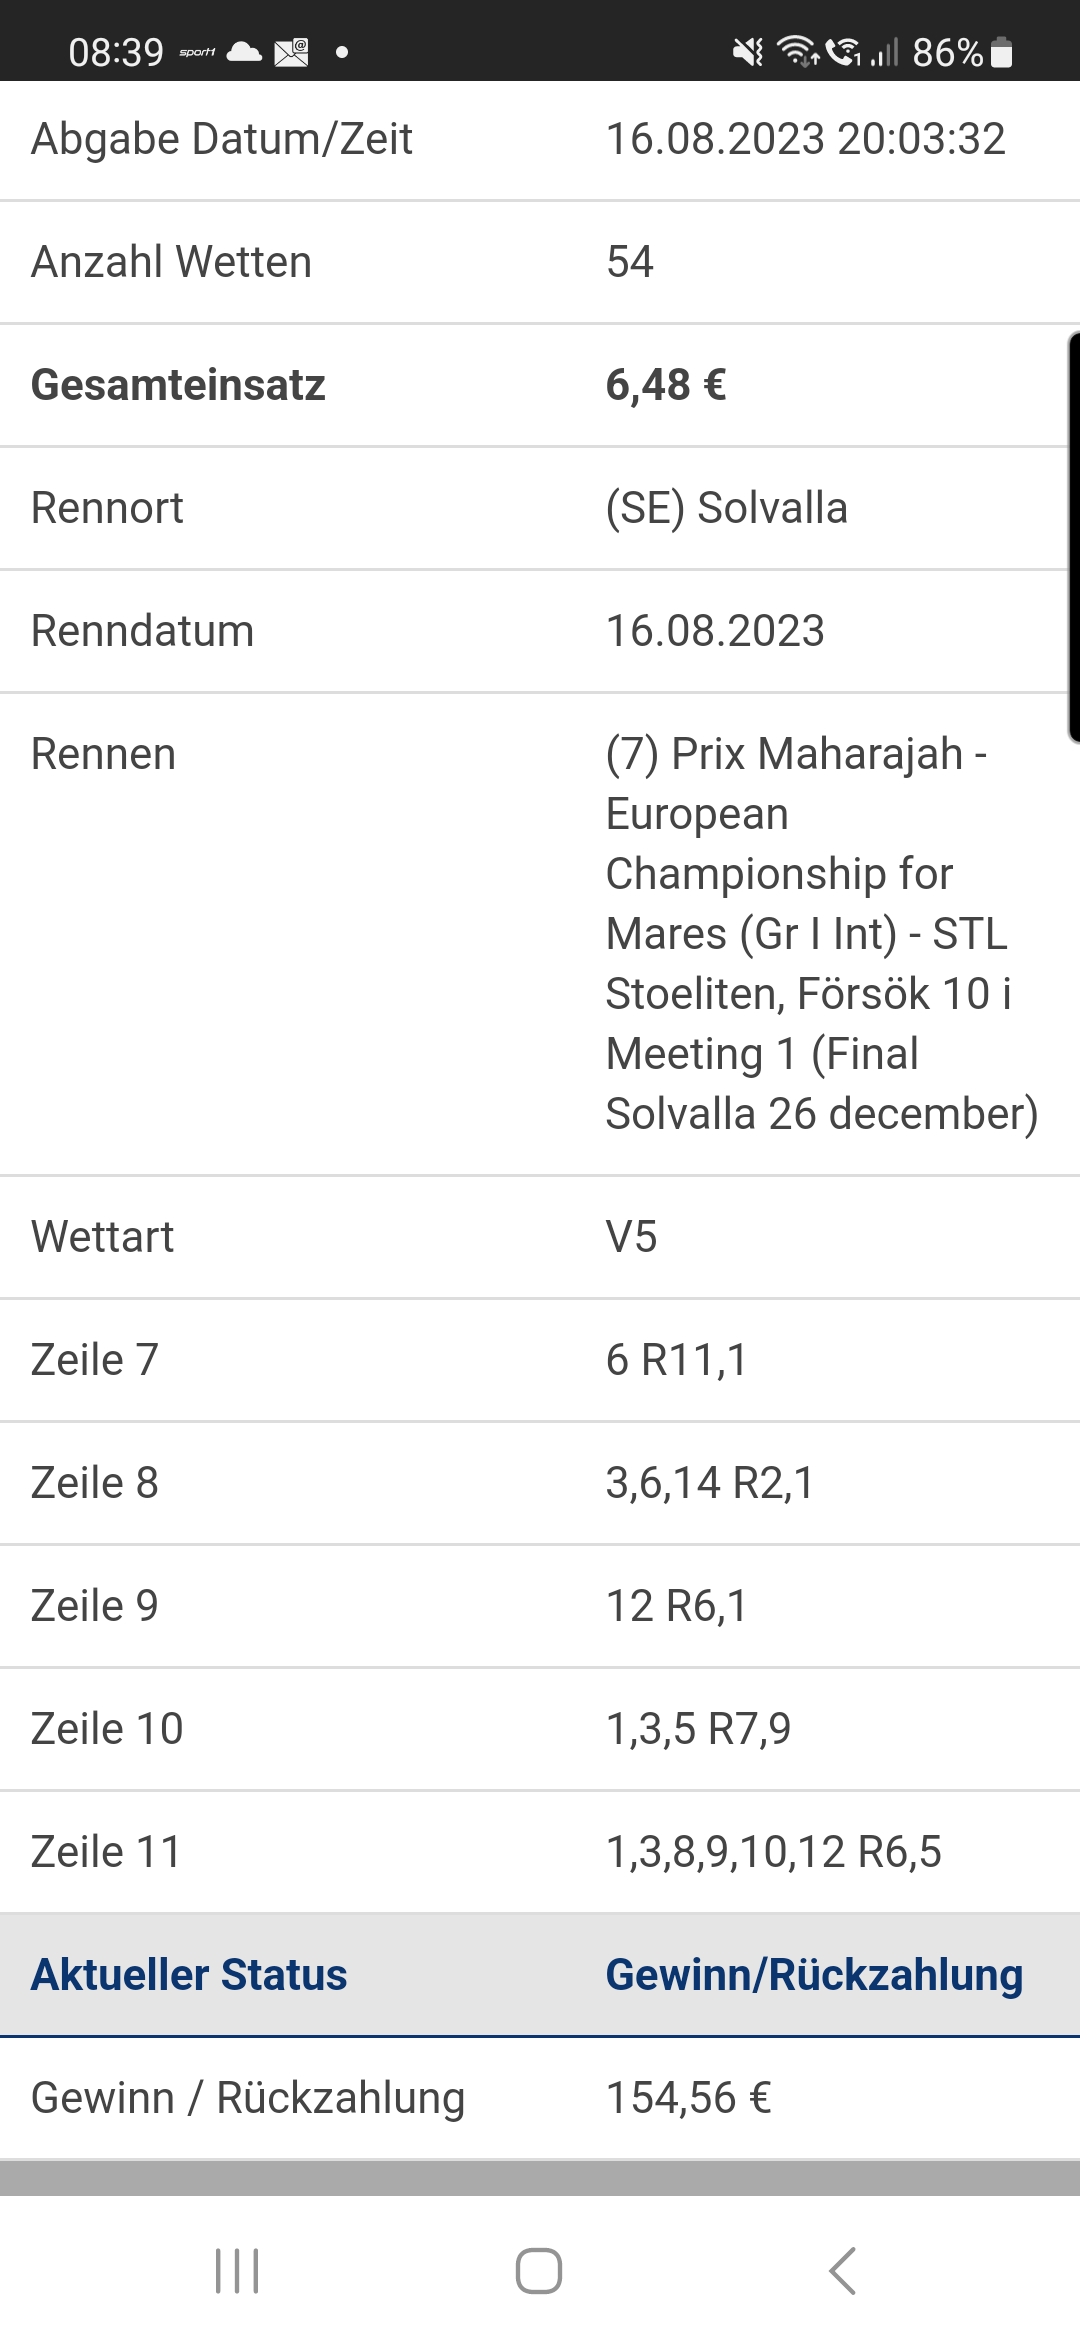This screenshot has height=2340, width=1080.
Task: Tap the muted sound status icon
Action: click(x=748, y=52)
